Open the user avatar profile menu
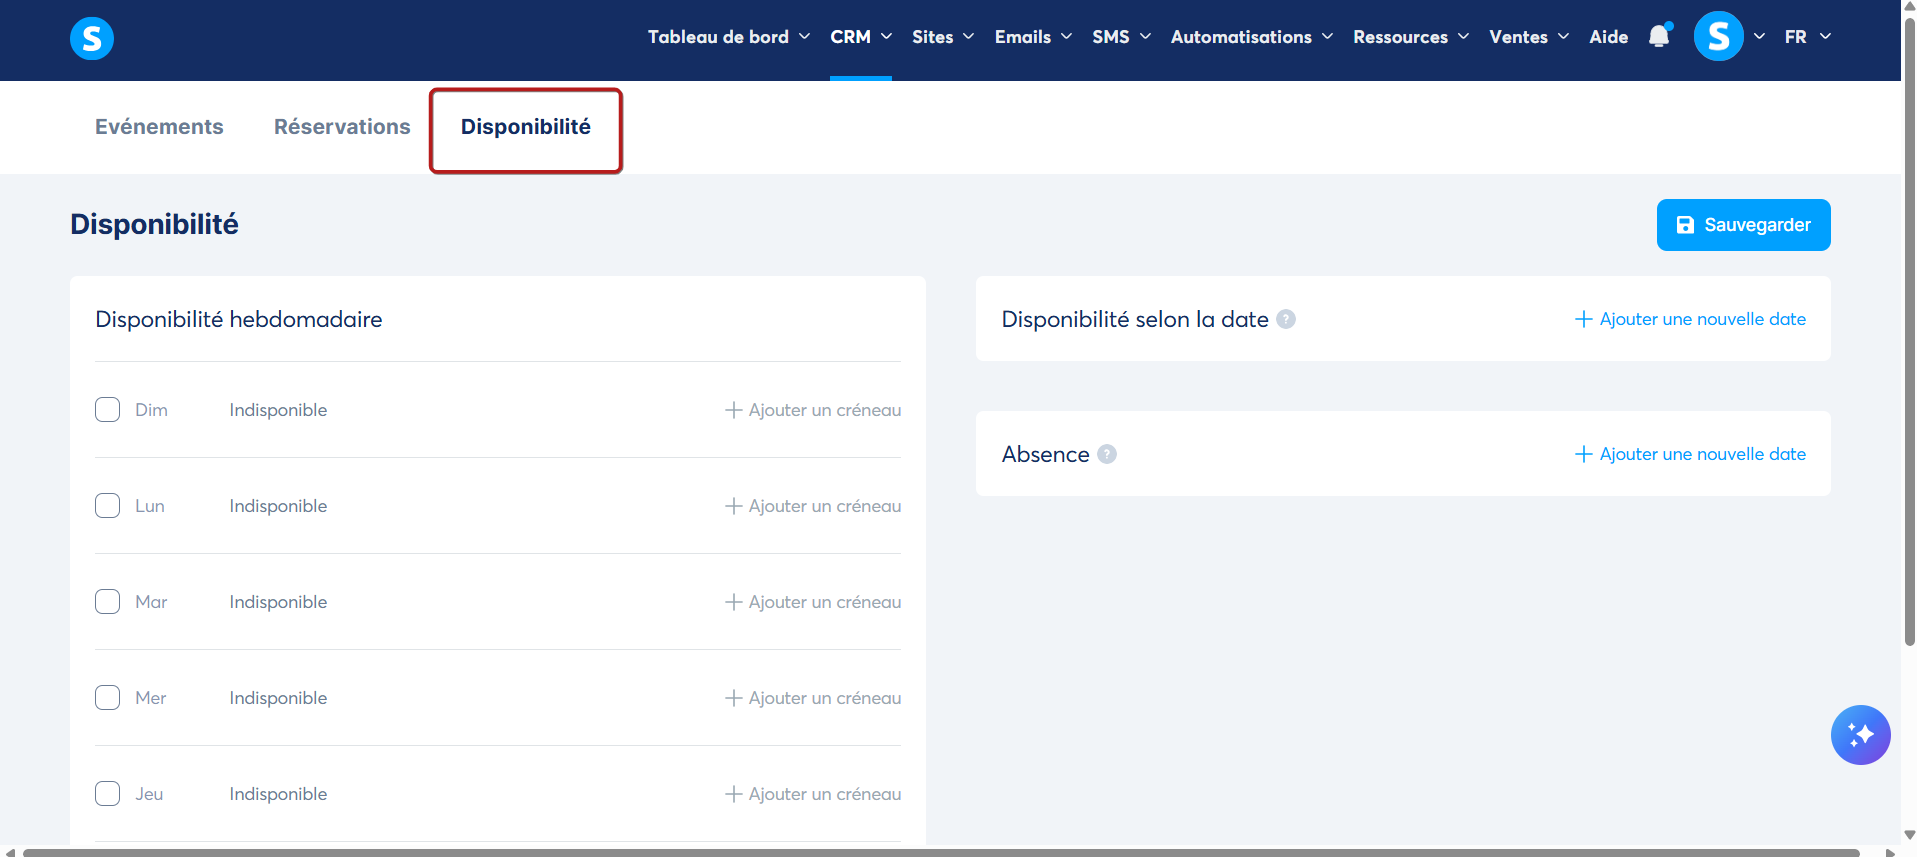1917x857 pixels. click(x=1718, y=37)
